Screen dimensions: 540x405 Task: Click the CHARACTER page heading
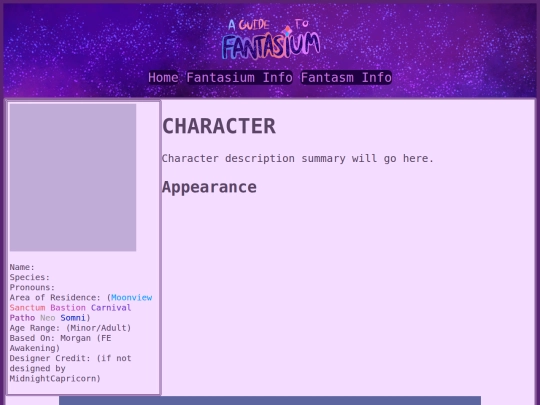(x=219, y=126)
